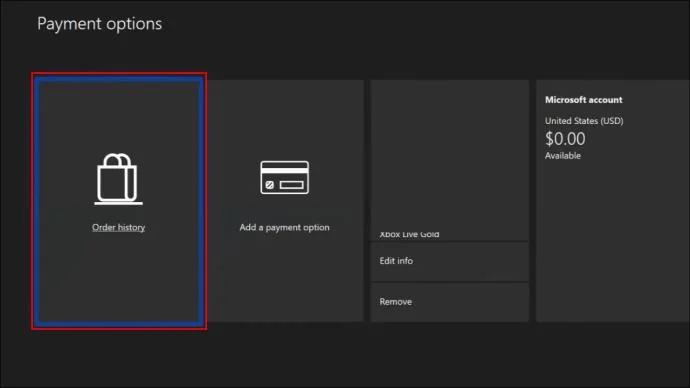
Task: Click the Available balance label
Action: [x=563, y=156]
